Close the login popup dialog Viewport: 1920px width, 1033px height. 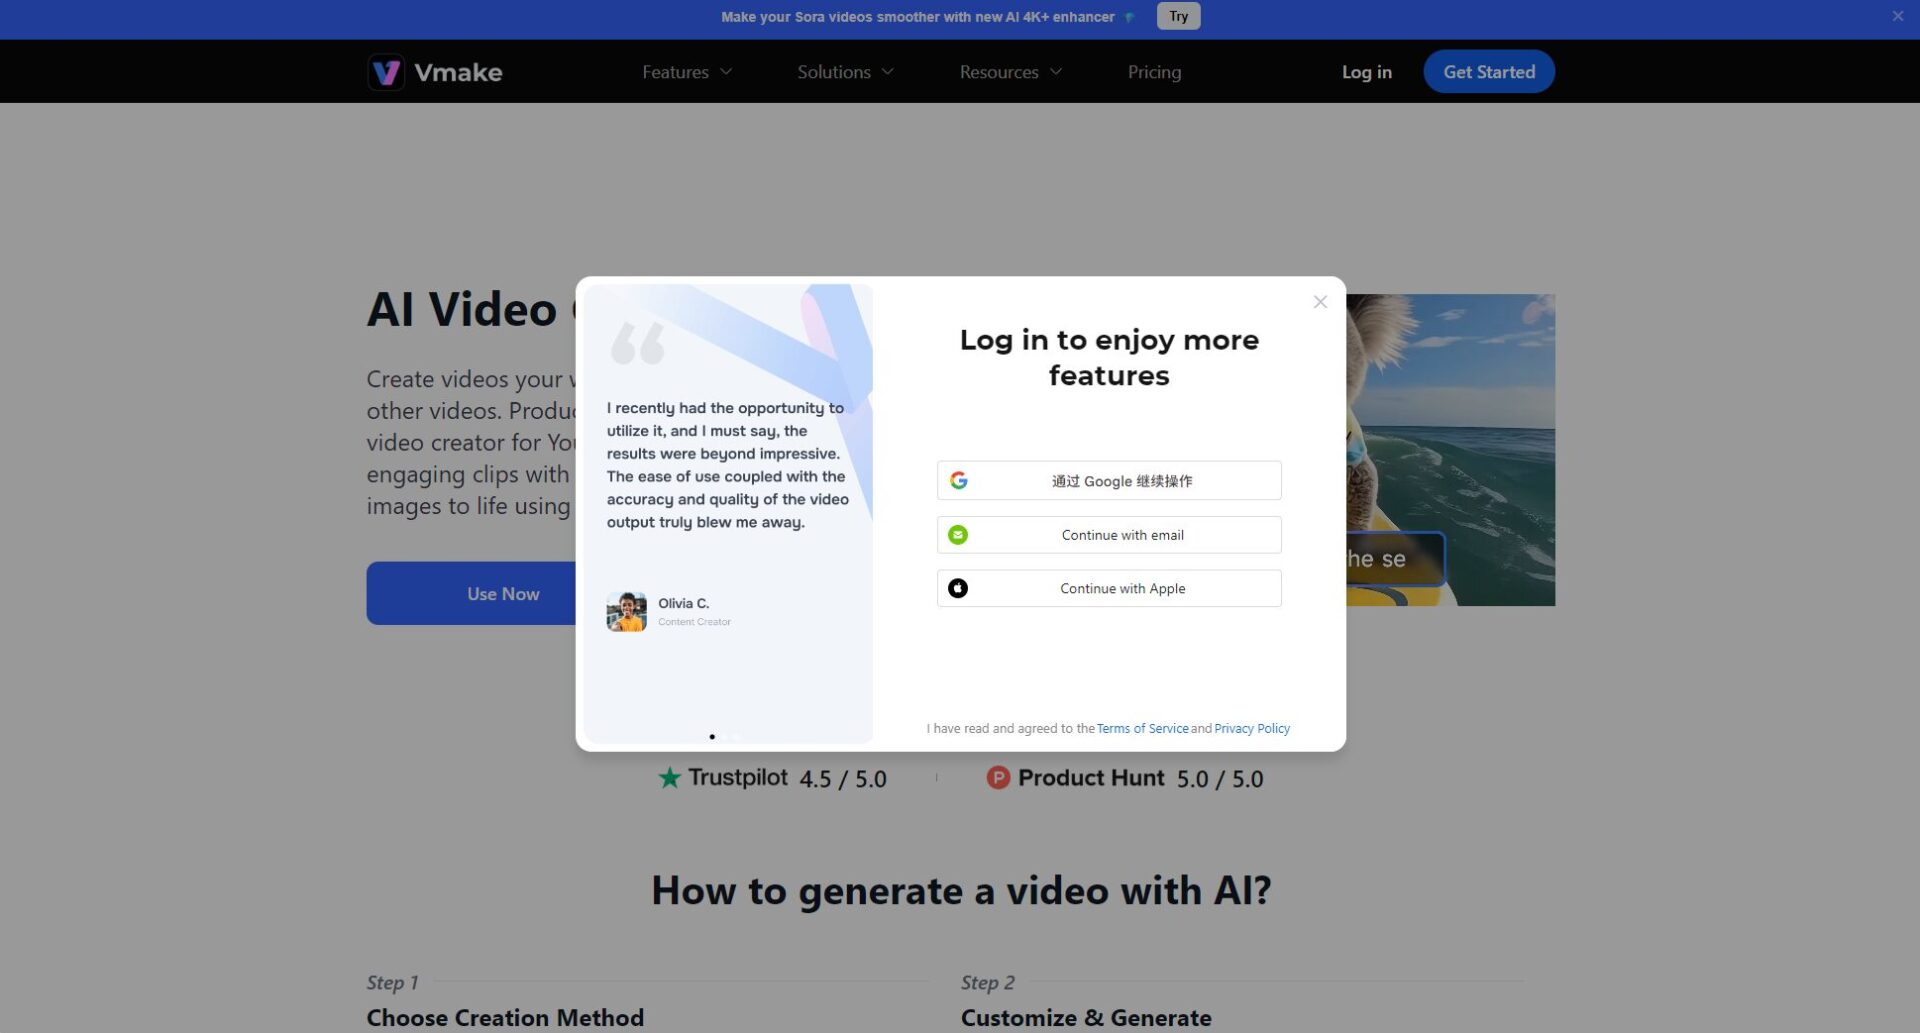(1320, 301)
